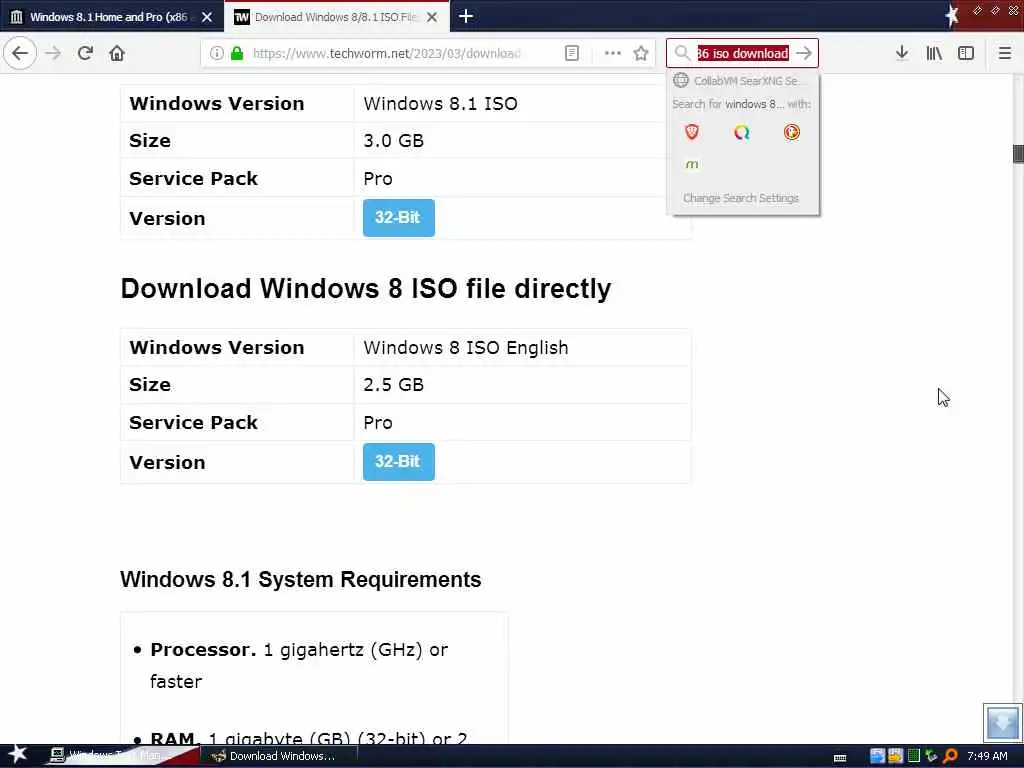Submit the search with the arrow button
This screenshot has width=1024, height=768.
804,53
